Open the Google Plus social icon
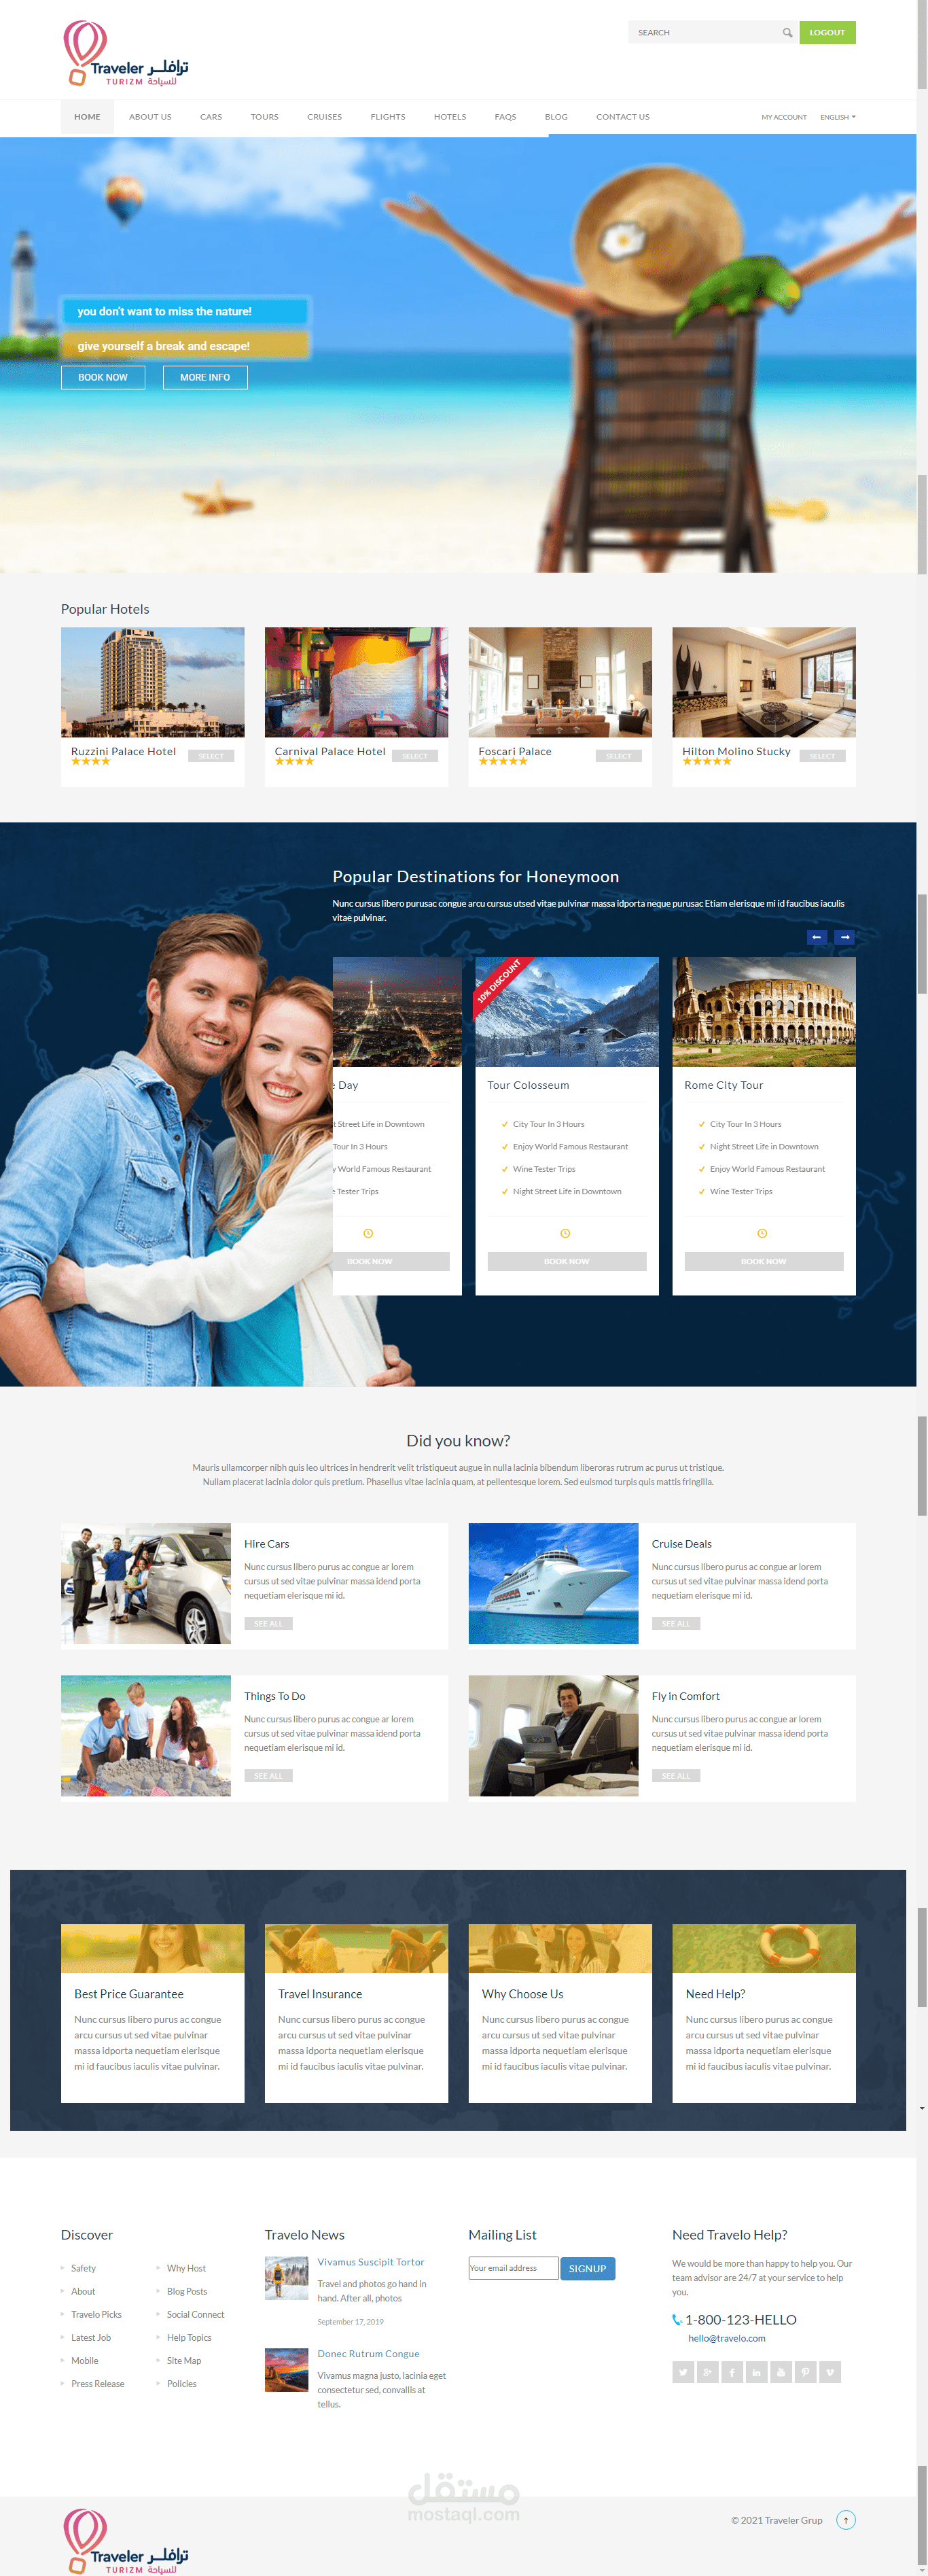 tap(708, 2372)
